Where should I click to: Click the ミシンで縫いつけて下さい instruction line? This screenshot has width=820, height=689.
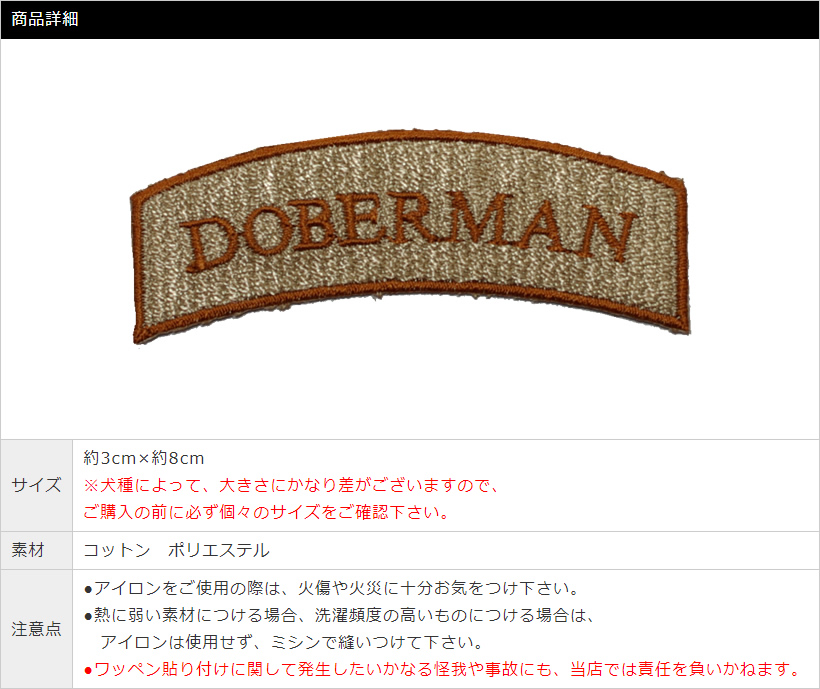[291, 642]
